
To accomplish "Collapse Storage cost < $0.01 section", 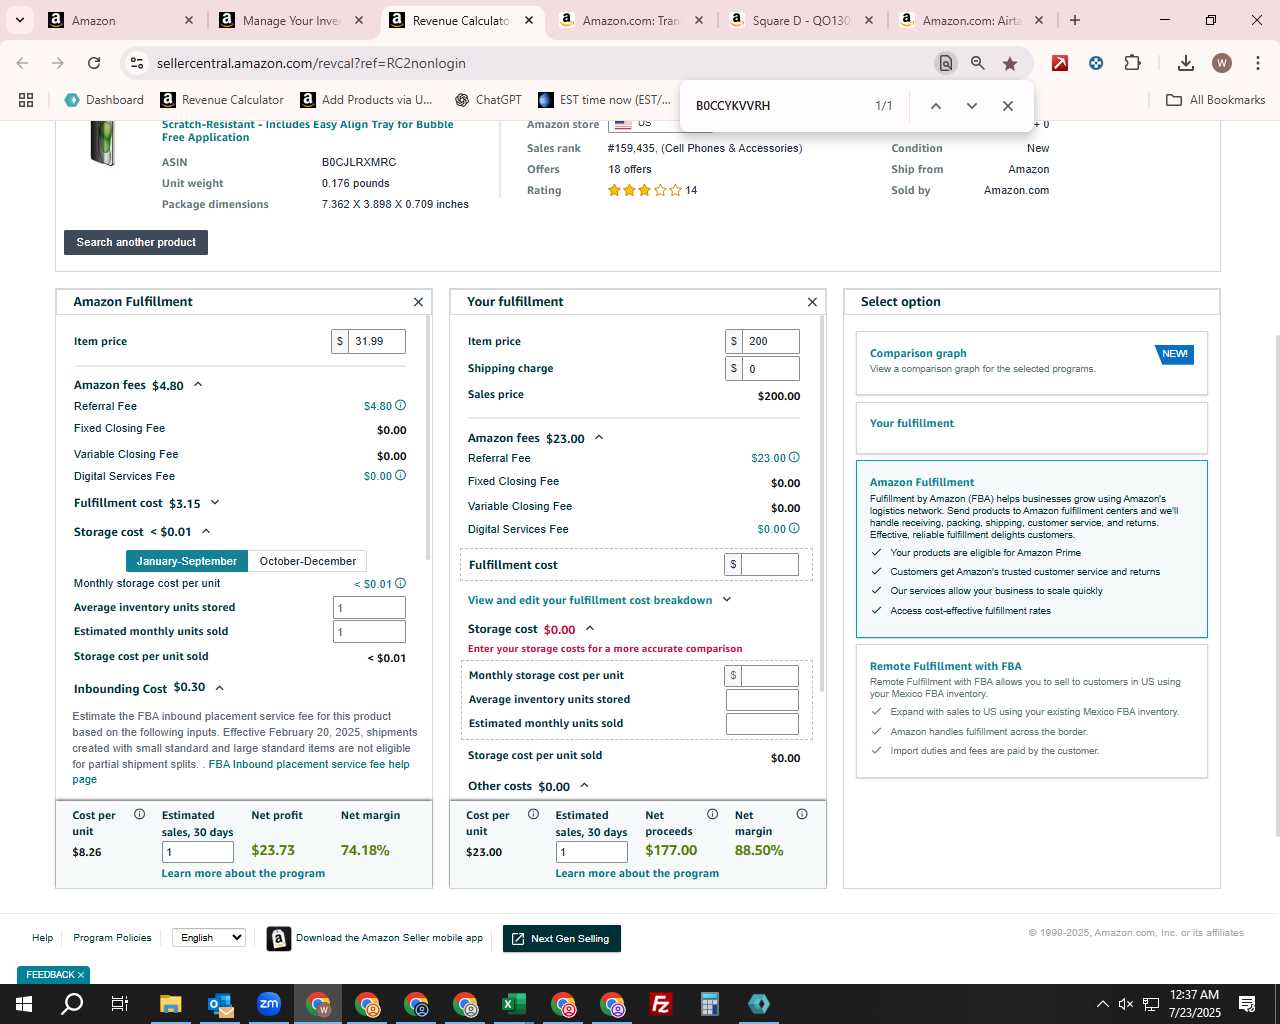I will pos(206,532).
